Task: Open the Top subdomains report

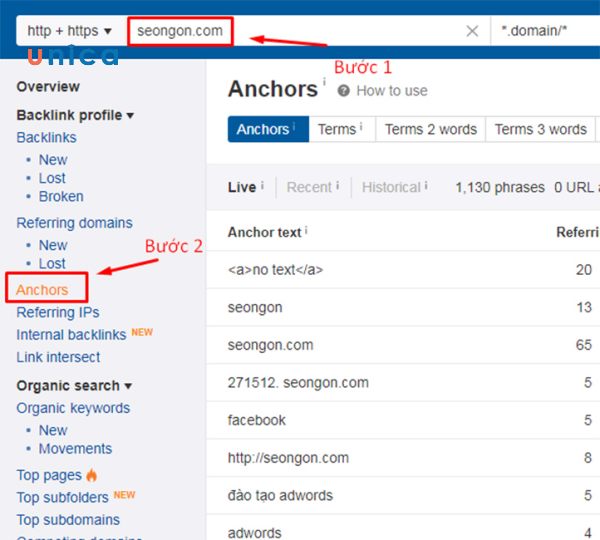Action: pos(68,520)
